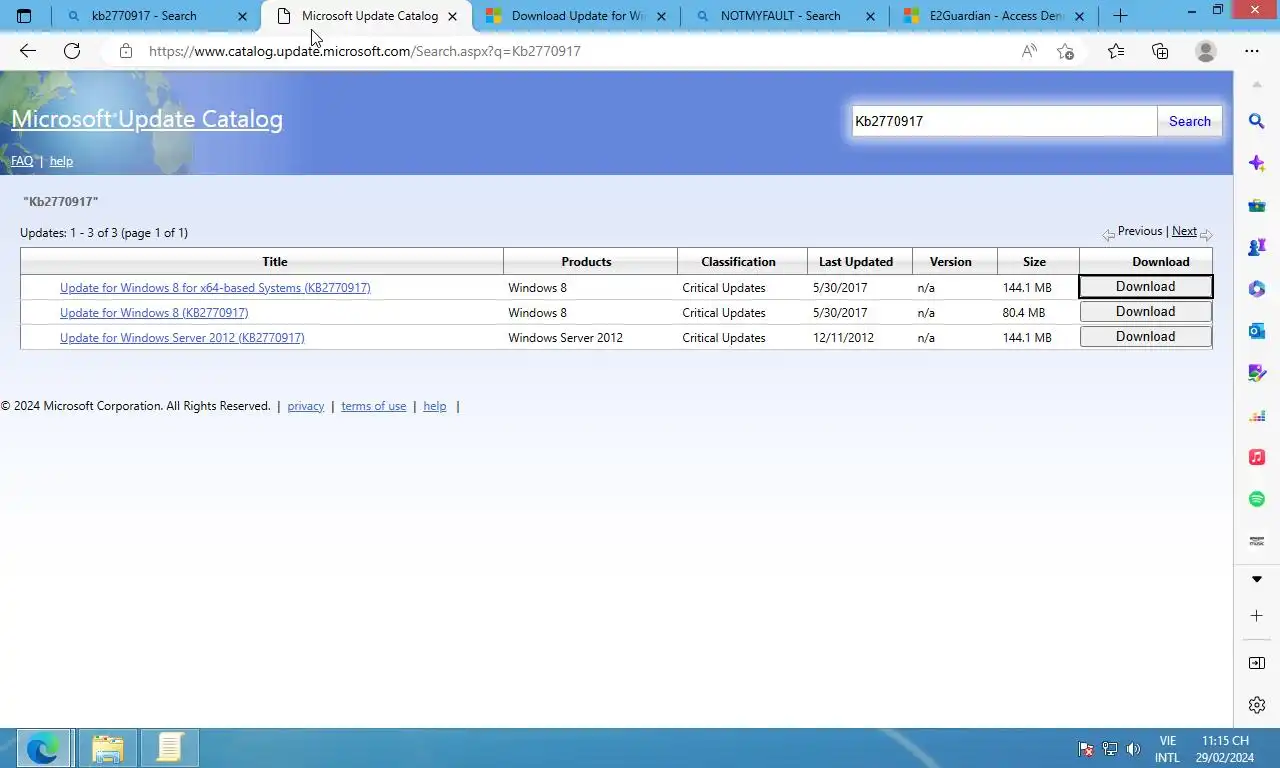1280x768 pixels.
Task: Open Update for Windows Server 2012 link
Action: [182, 338]
